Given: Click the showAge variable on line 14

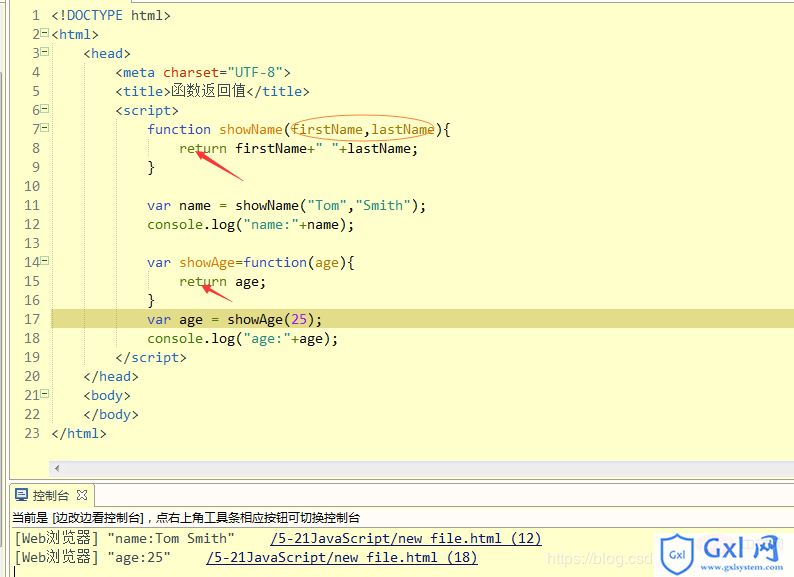Looking at the screenshot, I should 207,263.
